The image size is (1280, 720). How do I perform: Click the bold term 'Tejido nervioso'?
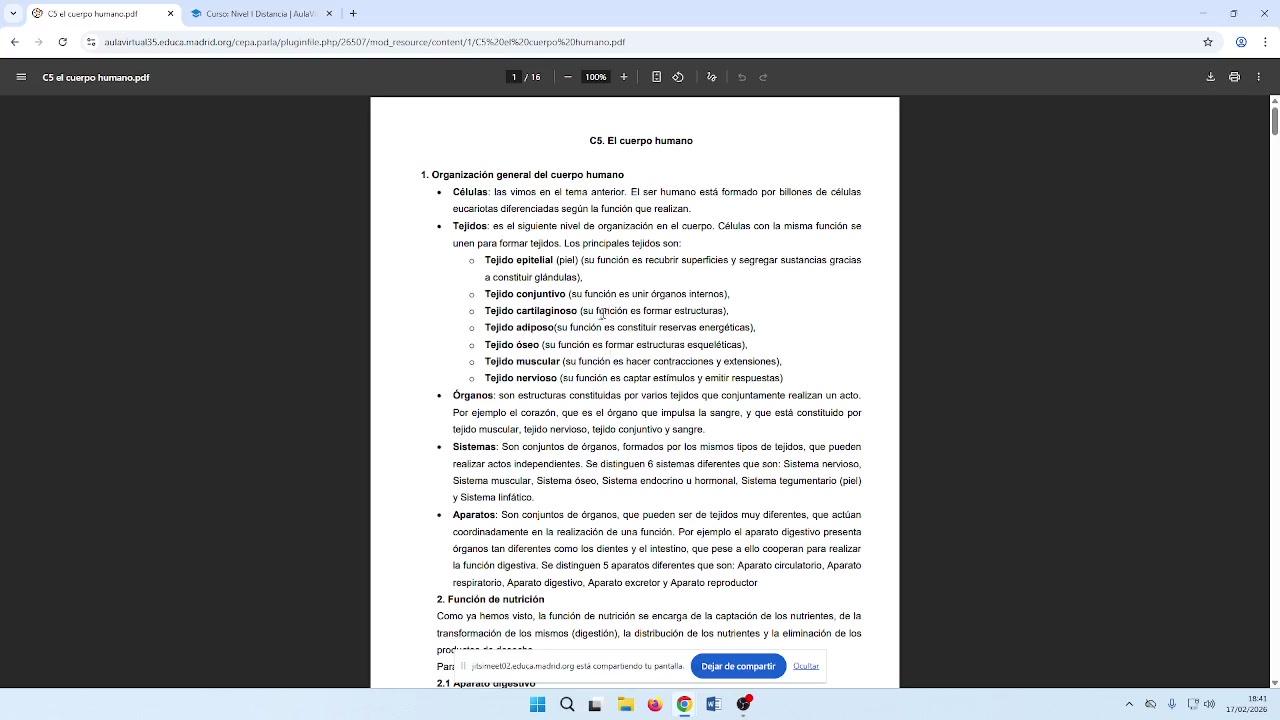click(x=520, y=379)
